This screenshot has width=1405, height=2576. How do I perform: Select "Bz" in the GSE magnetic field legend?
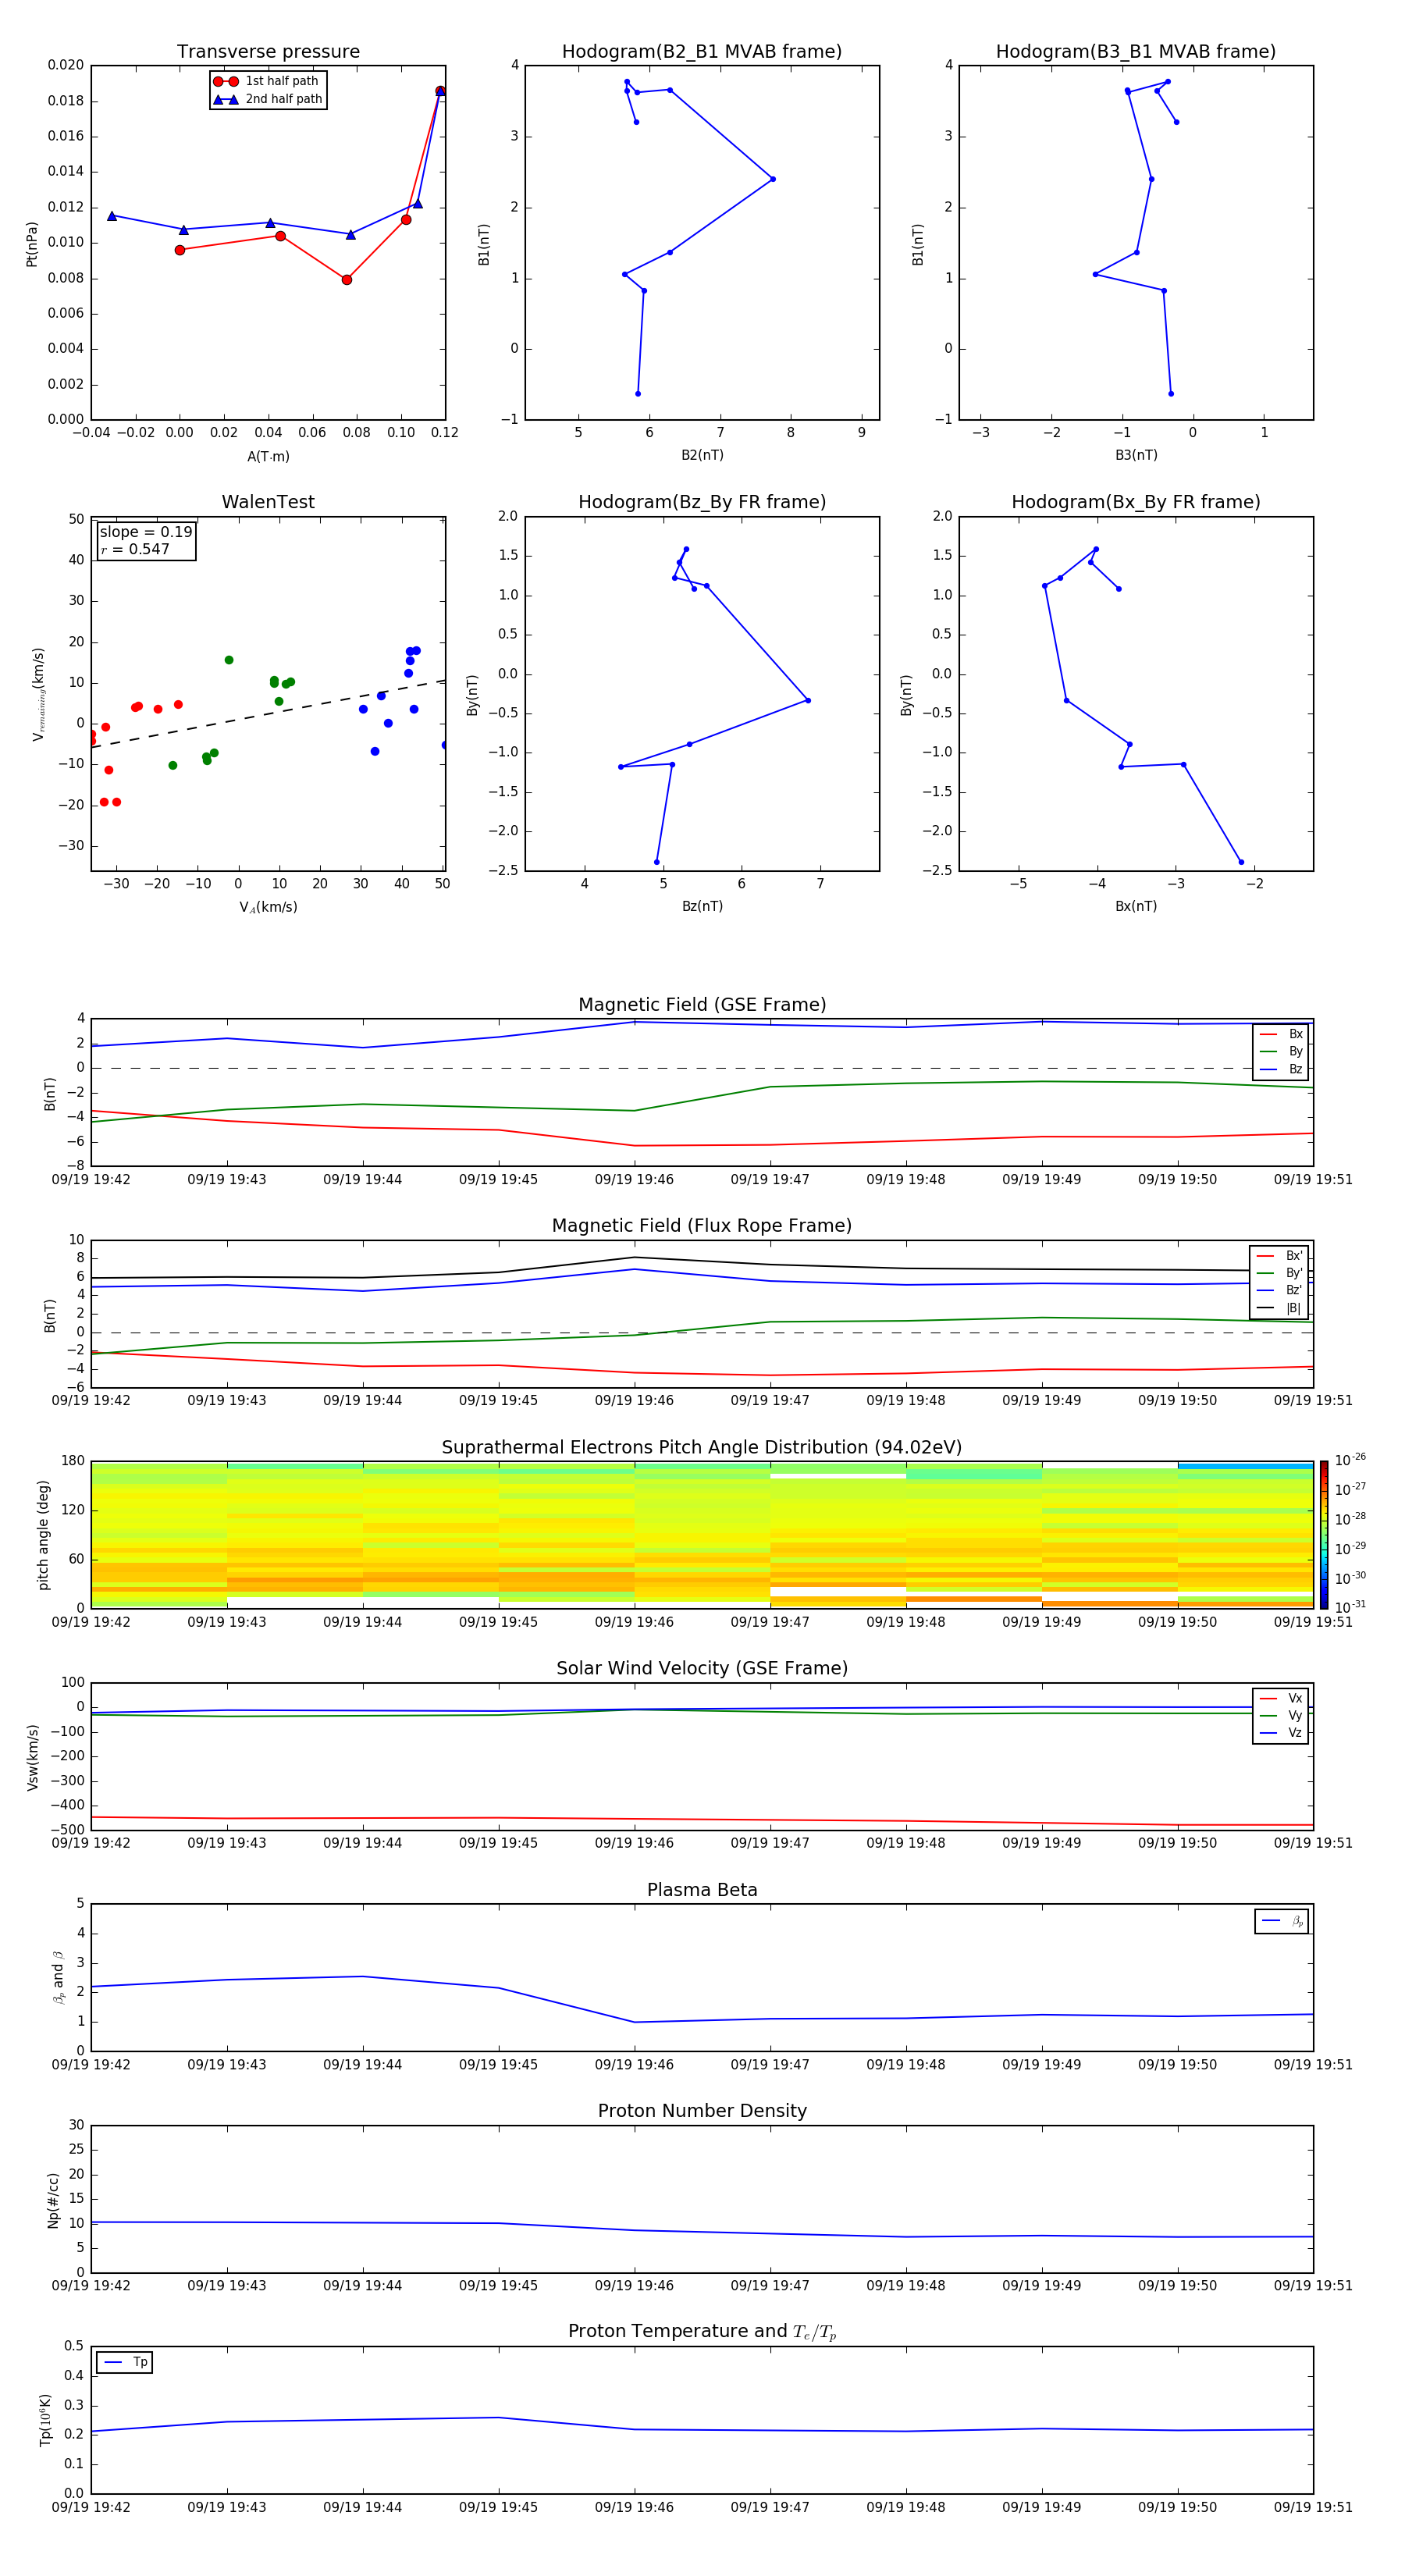[1282, 1069]
